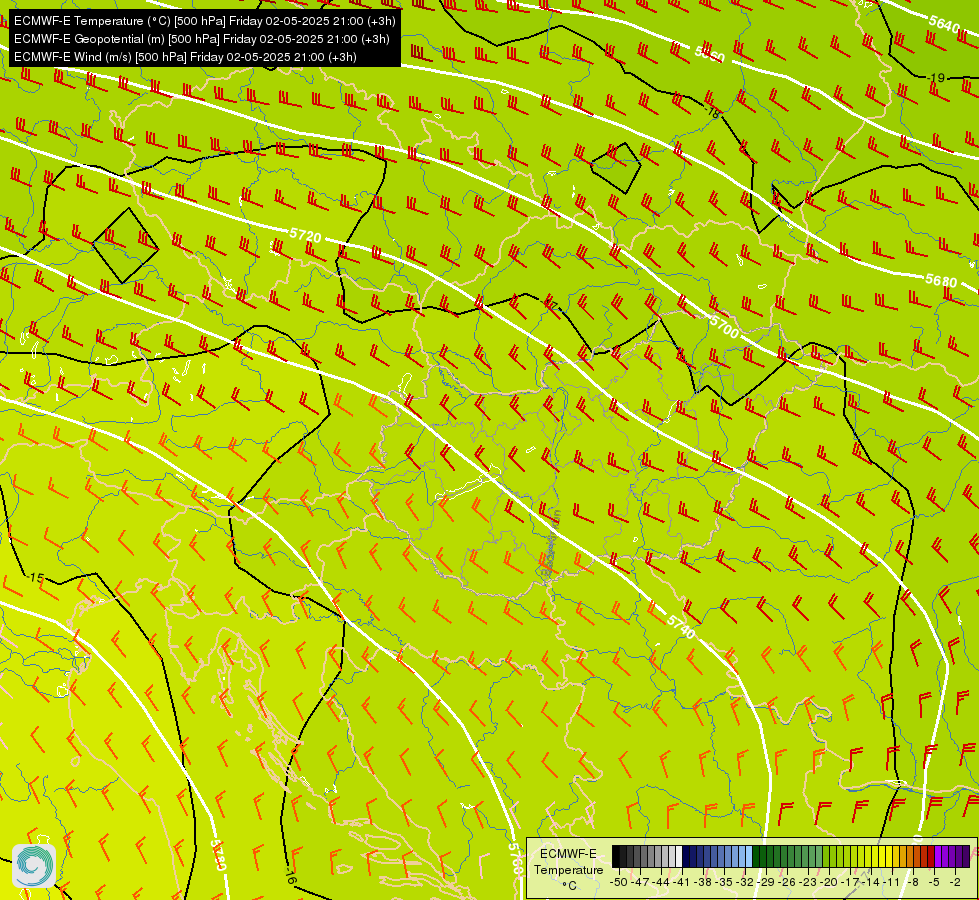Click the -50 legend tick label

click(619, 882)
